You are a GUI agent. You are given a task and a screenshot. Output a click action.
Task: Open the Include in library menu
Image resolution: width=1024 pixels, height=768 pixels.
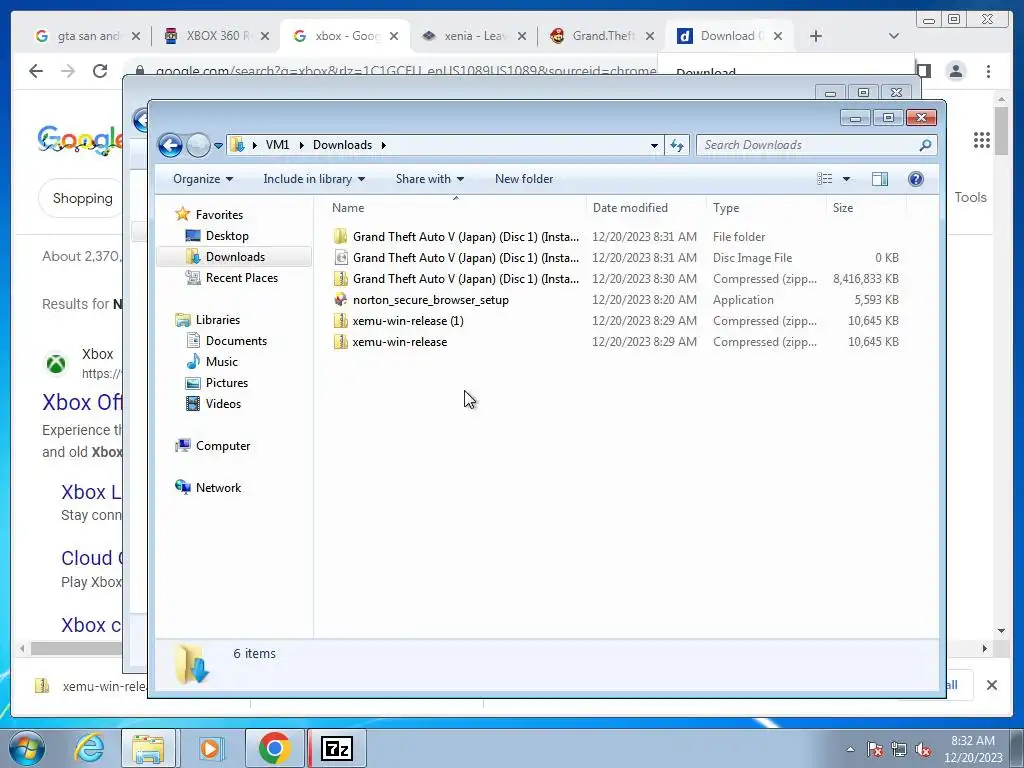314,179
